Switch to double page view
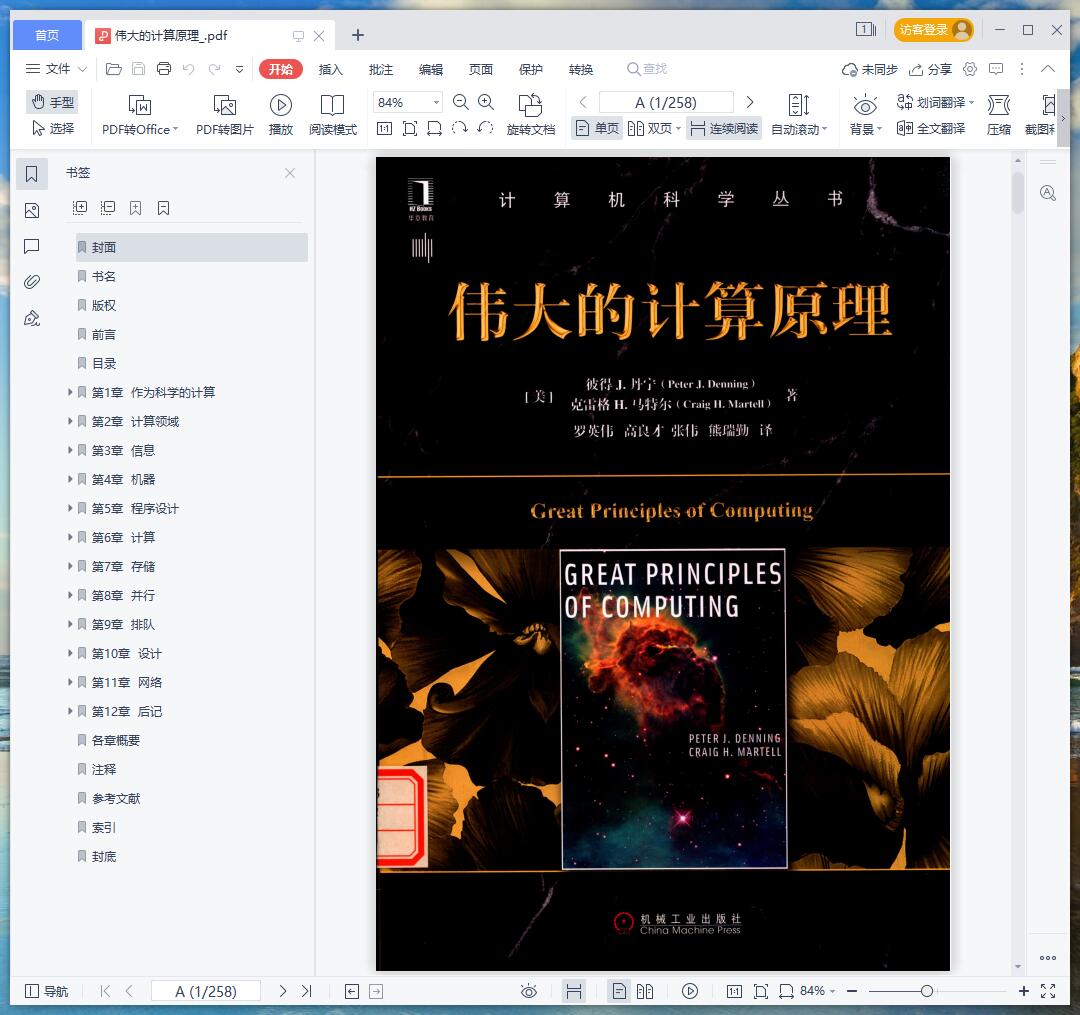 tap(654, 129)
